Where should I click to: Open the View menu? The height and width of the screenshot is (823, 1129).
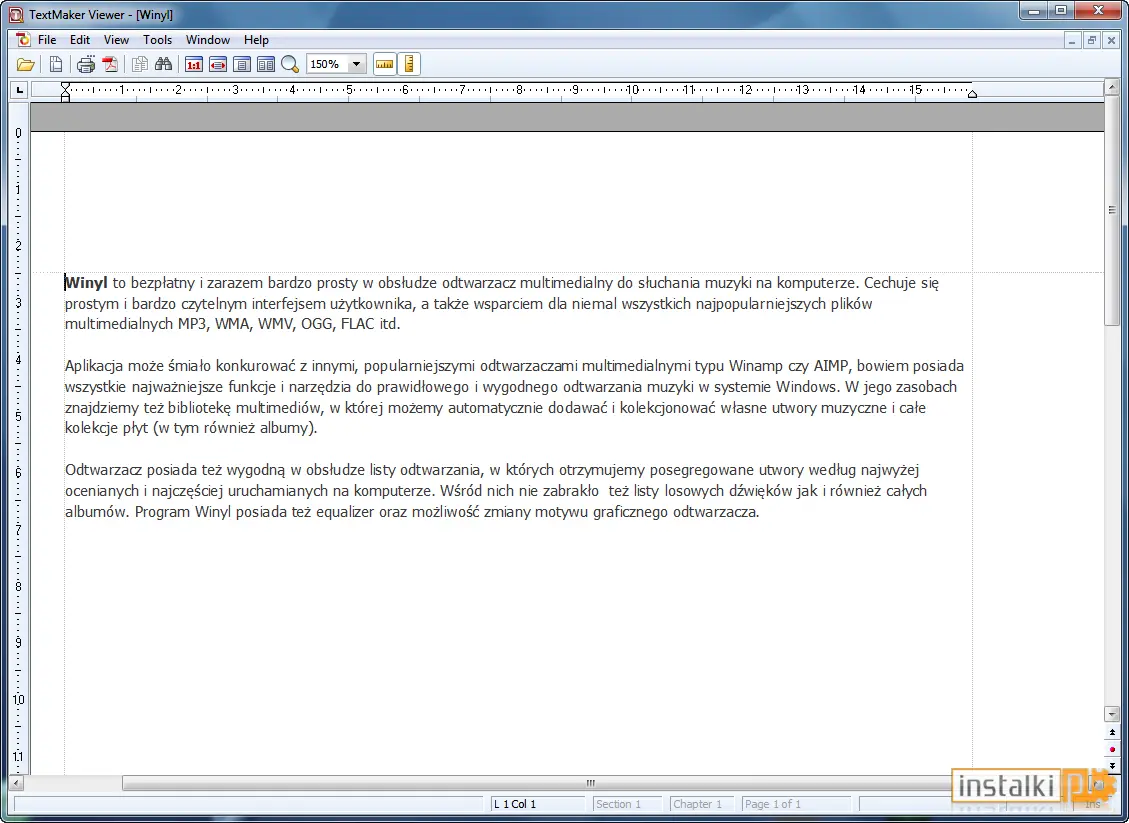click(116, 40)
